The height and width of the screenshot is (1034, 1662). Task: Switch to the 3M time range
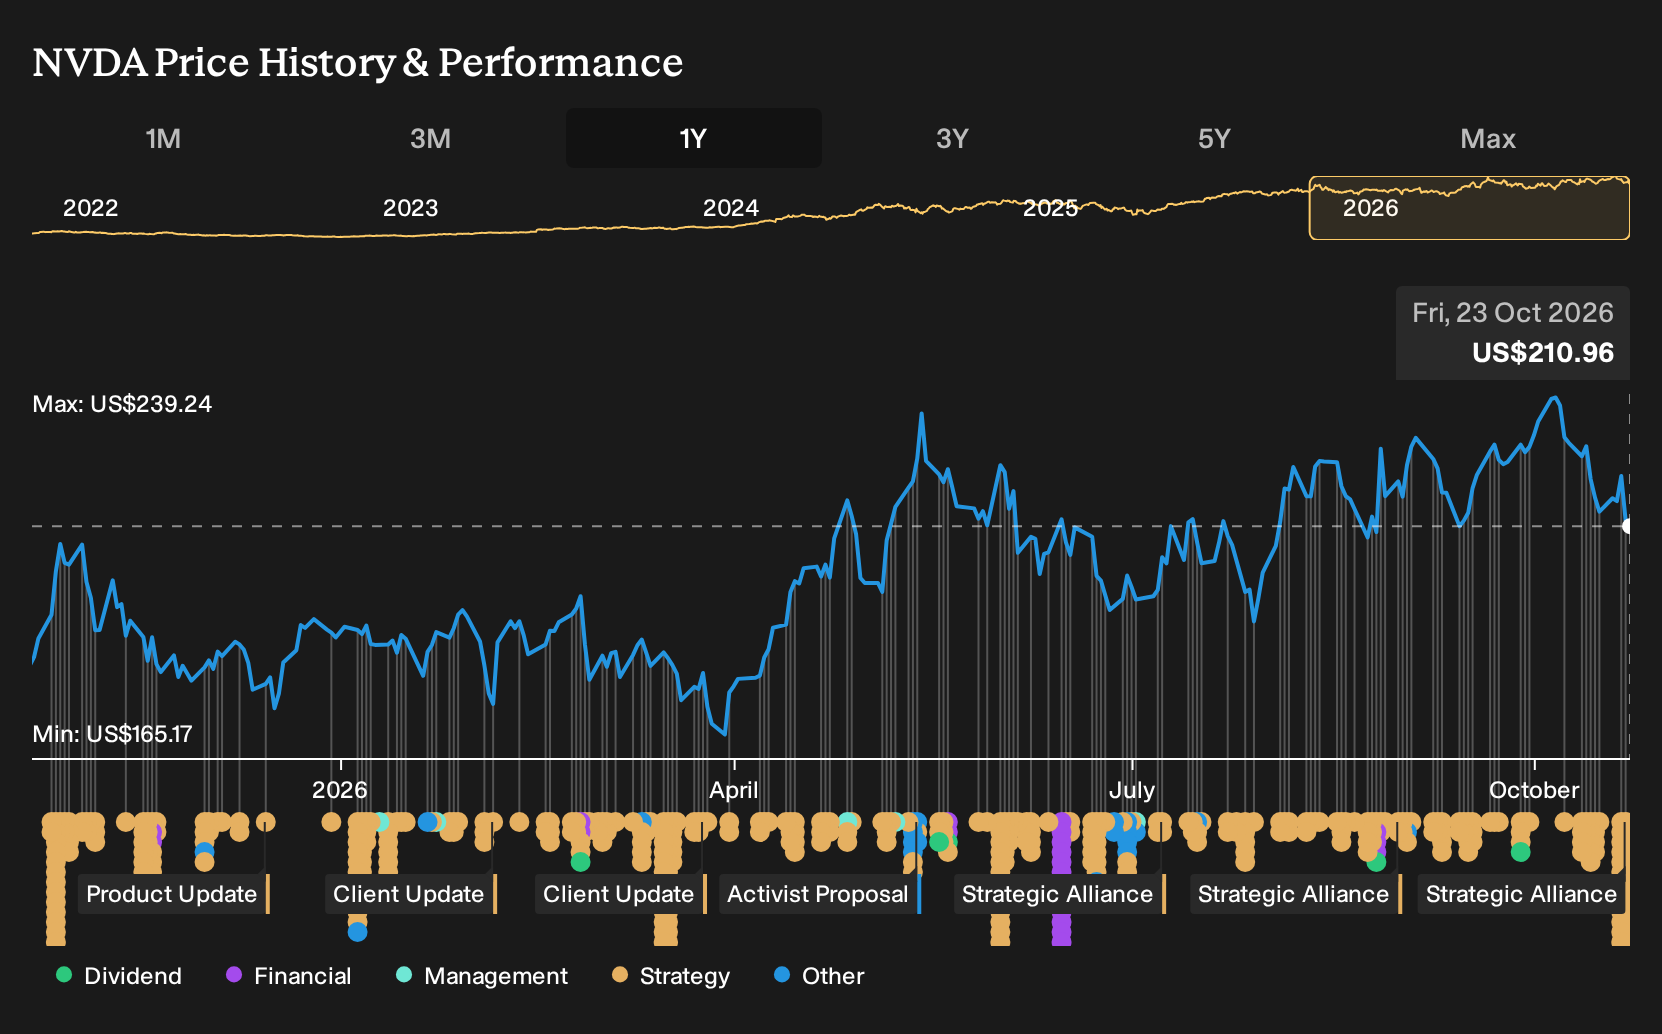point(430,138)
